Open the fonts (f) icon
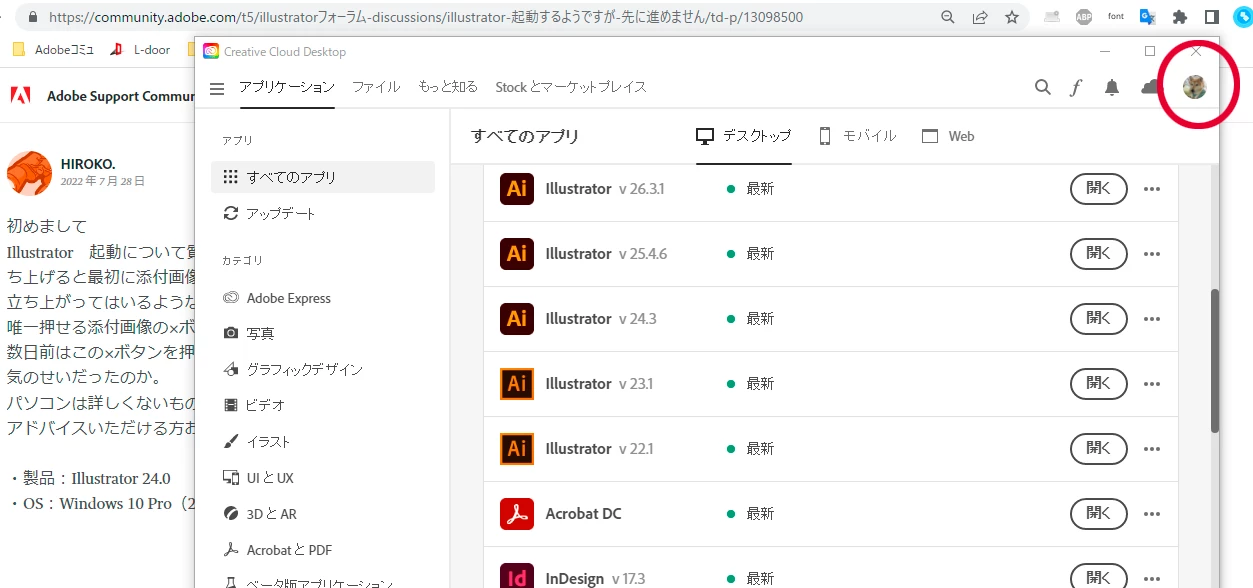The height and width of the screenshot is (588, 1253). point(1076,88)
